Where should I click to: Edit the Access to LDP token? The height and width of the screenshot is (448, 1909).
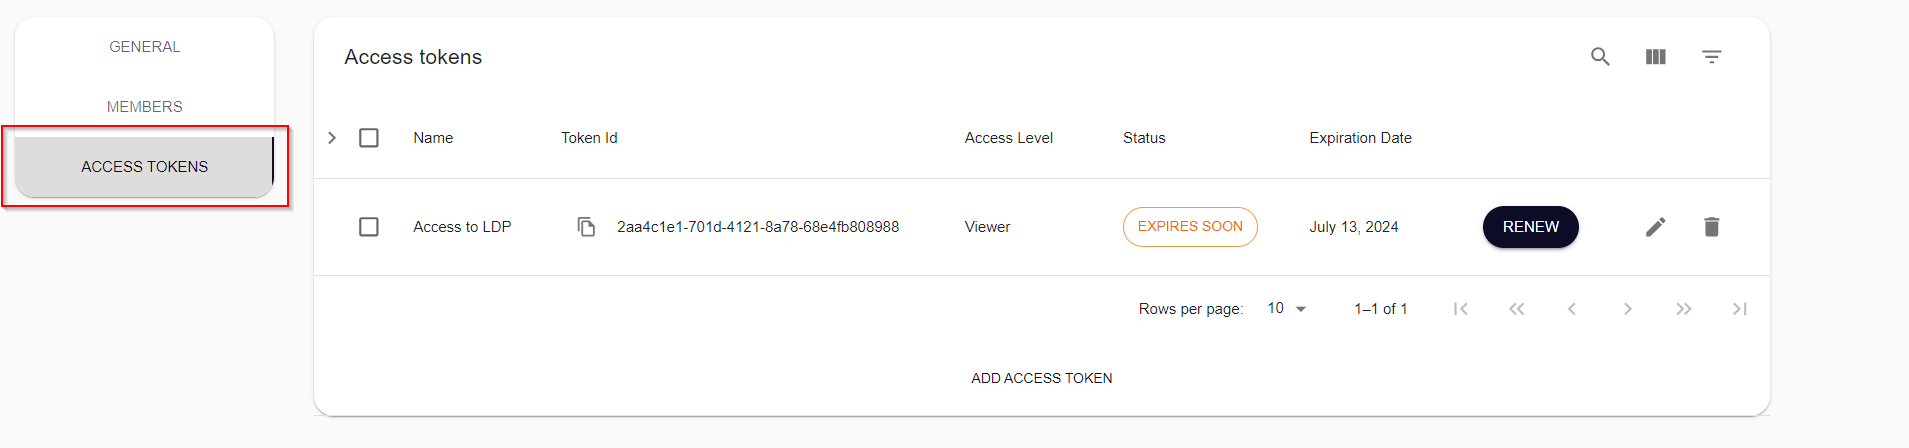pos(1656,227)
